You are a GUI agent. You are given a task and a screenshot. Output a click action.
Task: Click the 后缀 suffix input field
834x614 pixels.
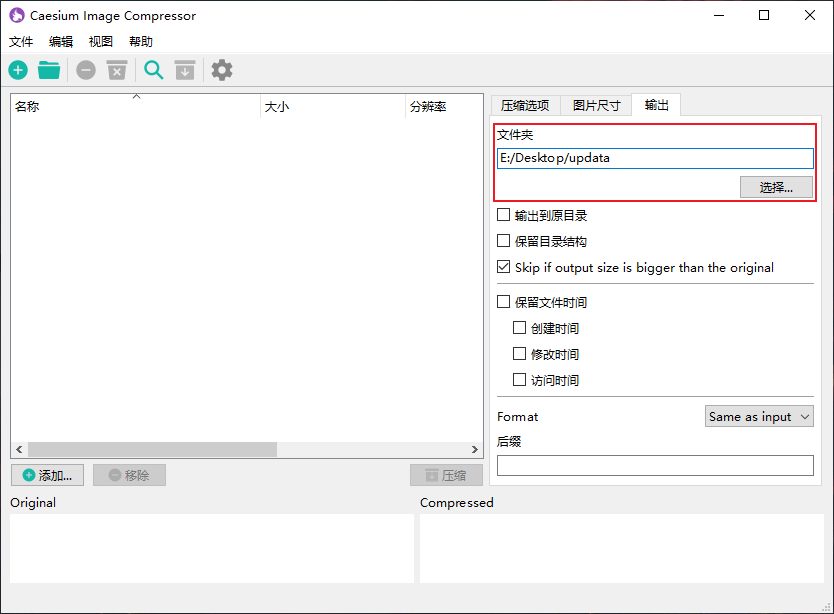click(655, 466)
